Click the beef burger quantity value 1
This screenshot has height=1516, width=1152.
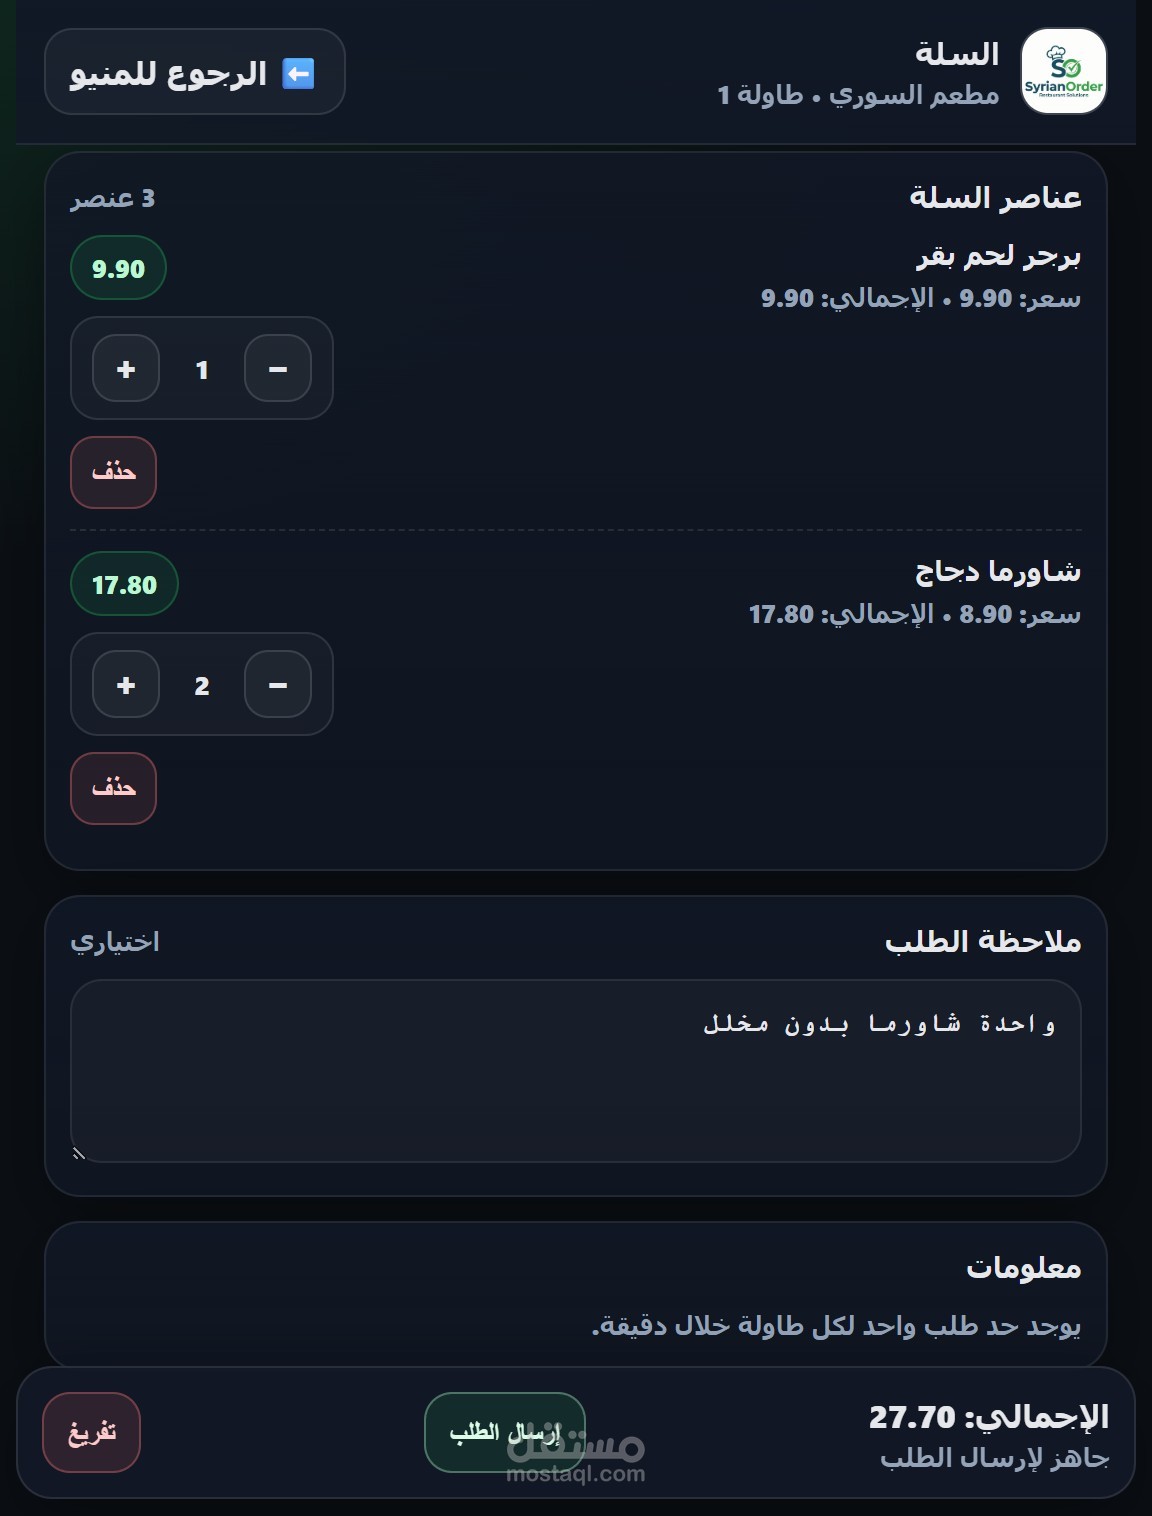pyautogui.click(x=202, y=370)
